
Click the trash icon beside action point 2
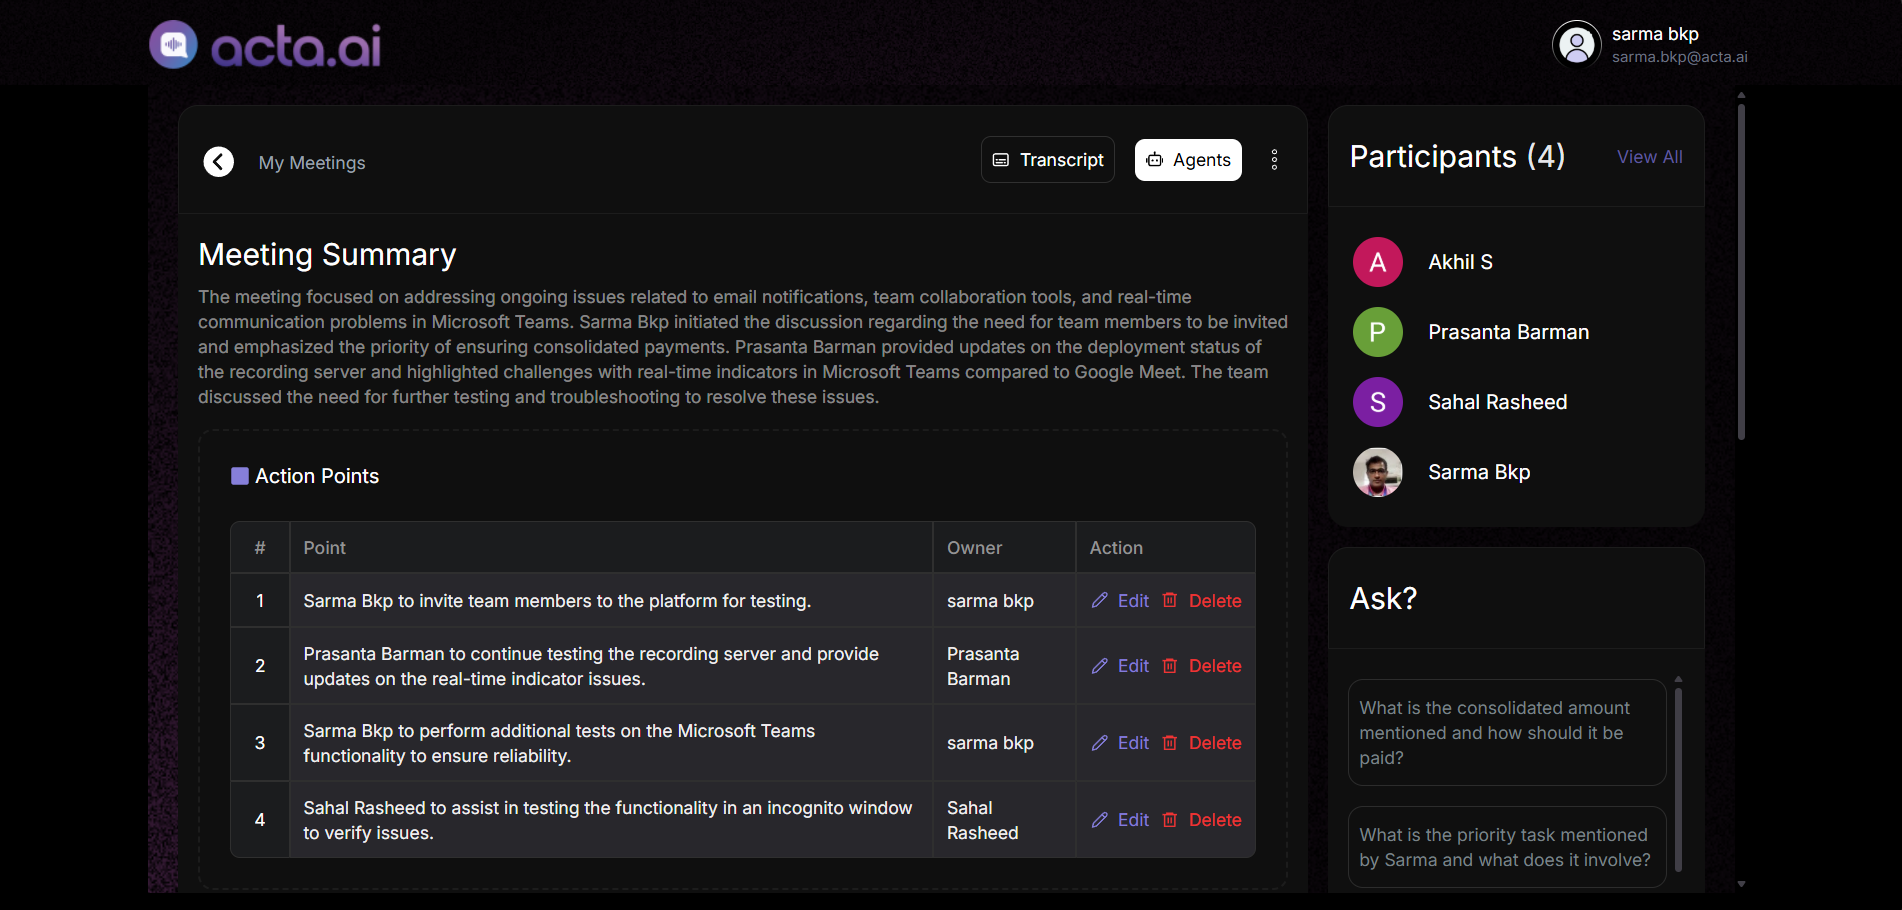coord(1170,665)
